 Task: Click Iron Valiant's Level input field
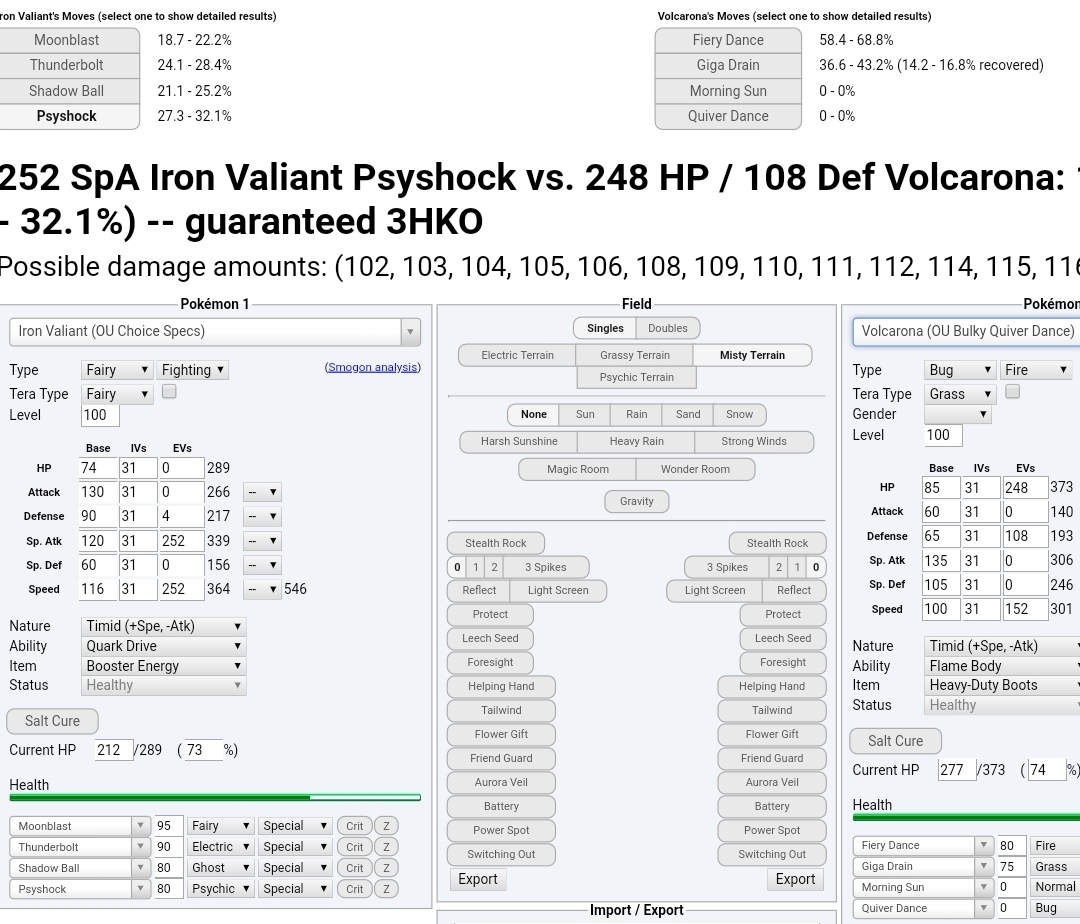pos(101,415)
